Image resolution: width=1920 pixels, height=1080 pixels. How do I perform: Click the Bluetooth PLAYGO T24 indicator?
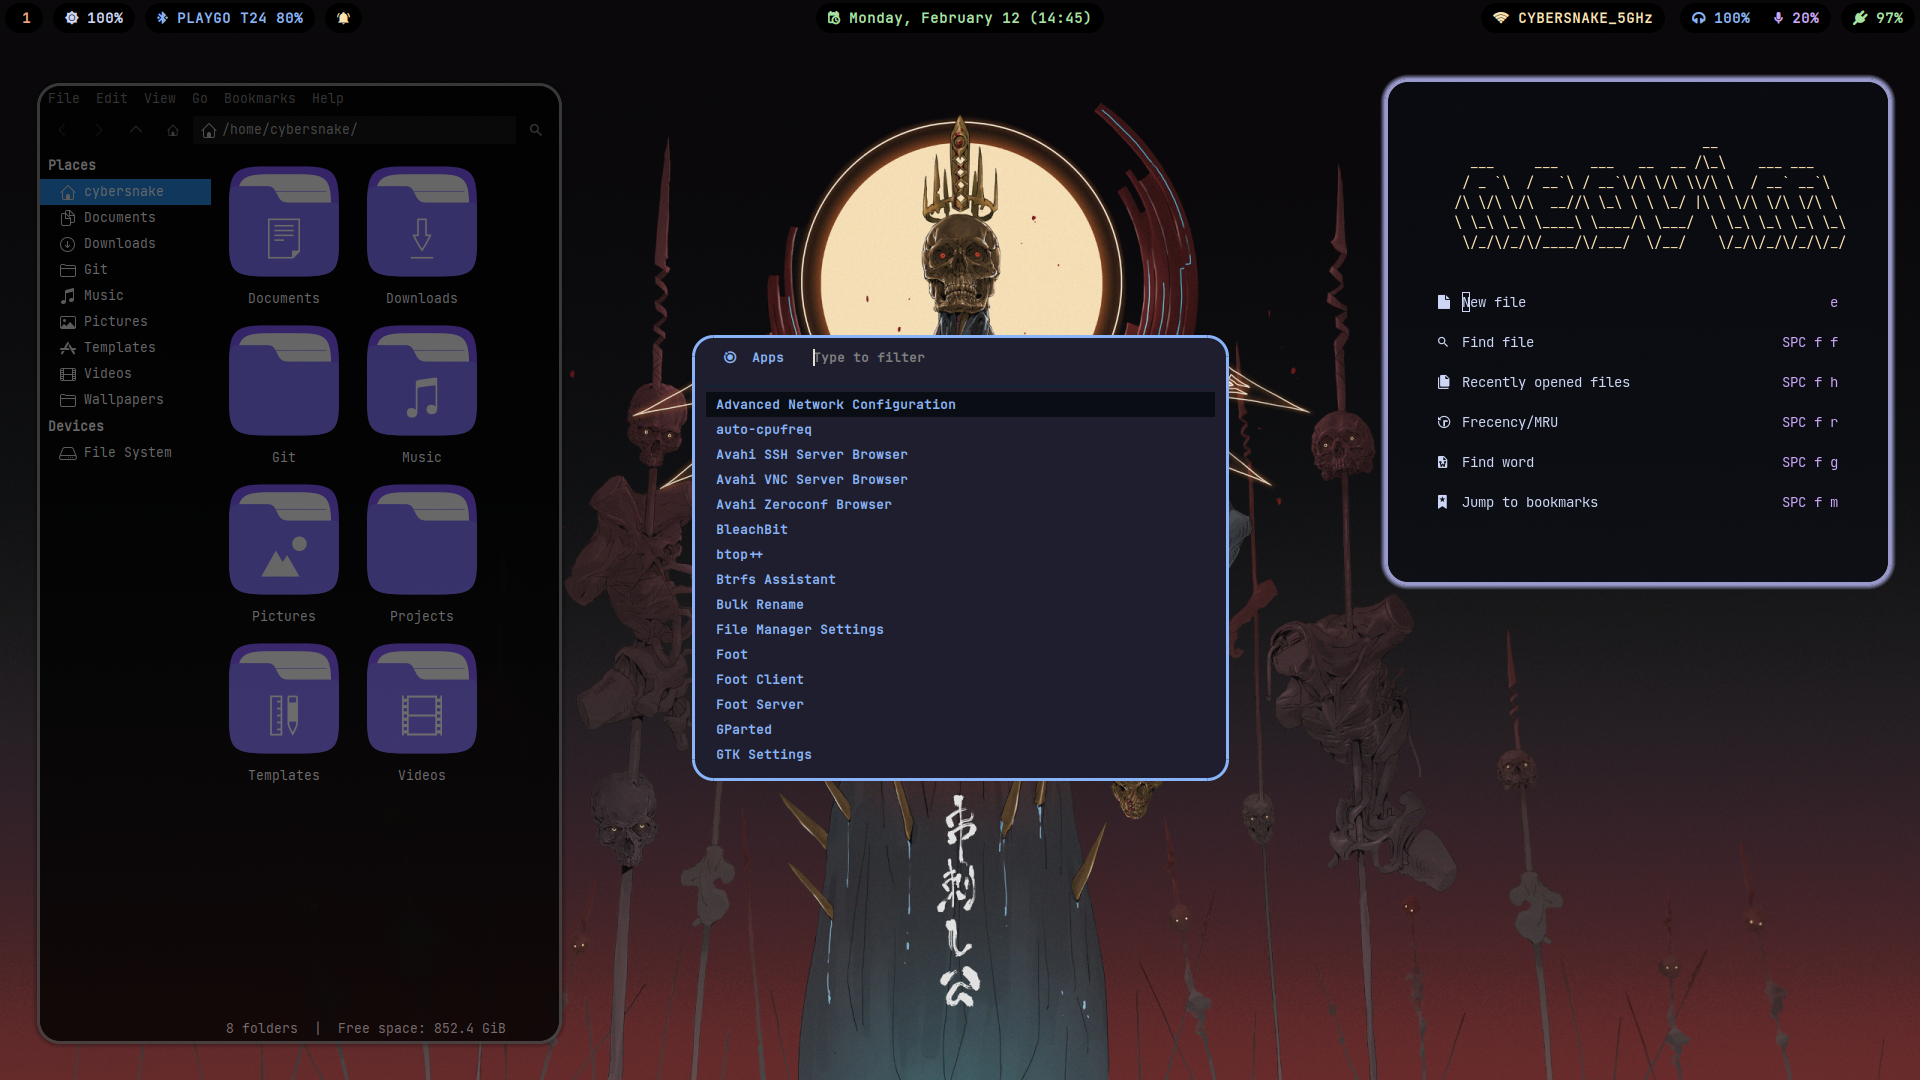(x=230, y=18)
